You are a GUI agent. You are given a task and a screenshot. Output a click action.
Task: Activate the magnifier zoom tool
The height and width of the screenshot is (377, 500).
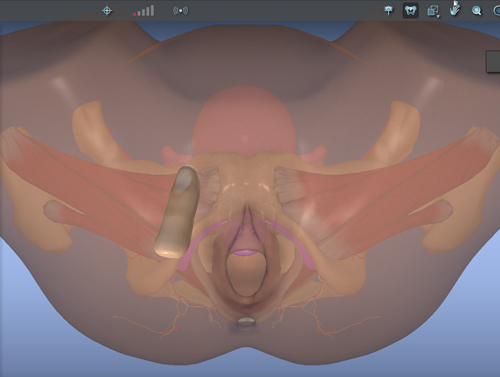click(477, 11)
